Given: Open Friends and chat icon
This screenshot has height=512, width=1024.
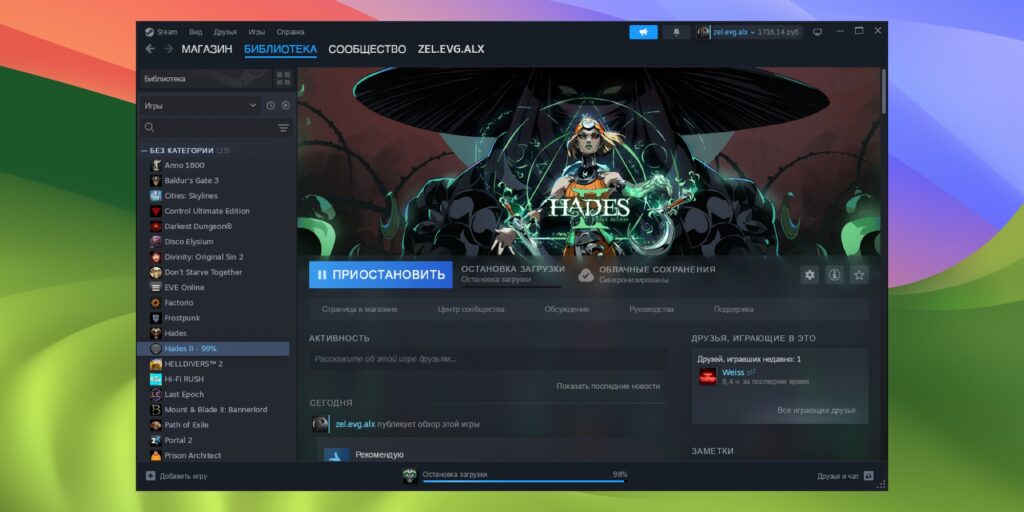Looking at the screenshot, I should pos(868,476).
